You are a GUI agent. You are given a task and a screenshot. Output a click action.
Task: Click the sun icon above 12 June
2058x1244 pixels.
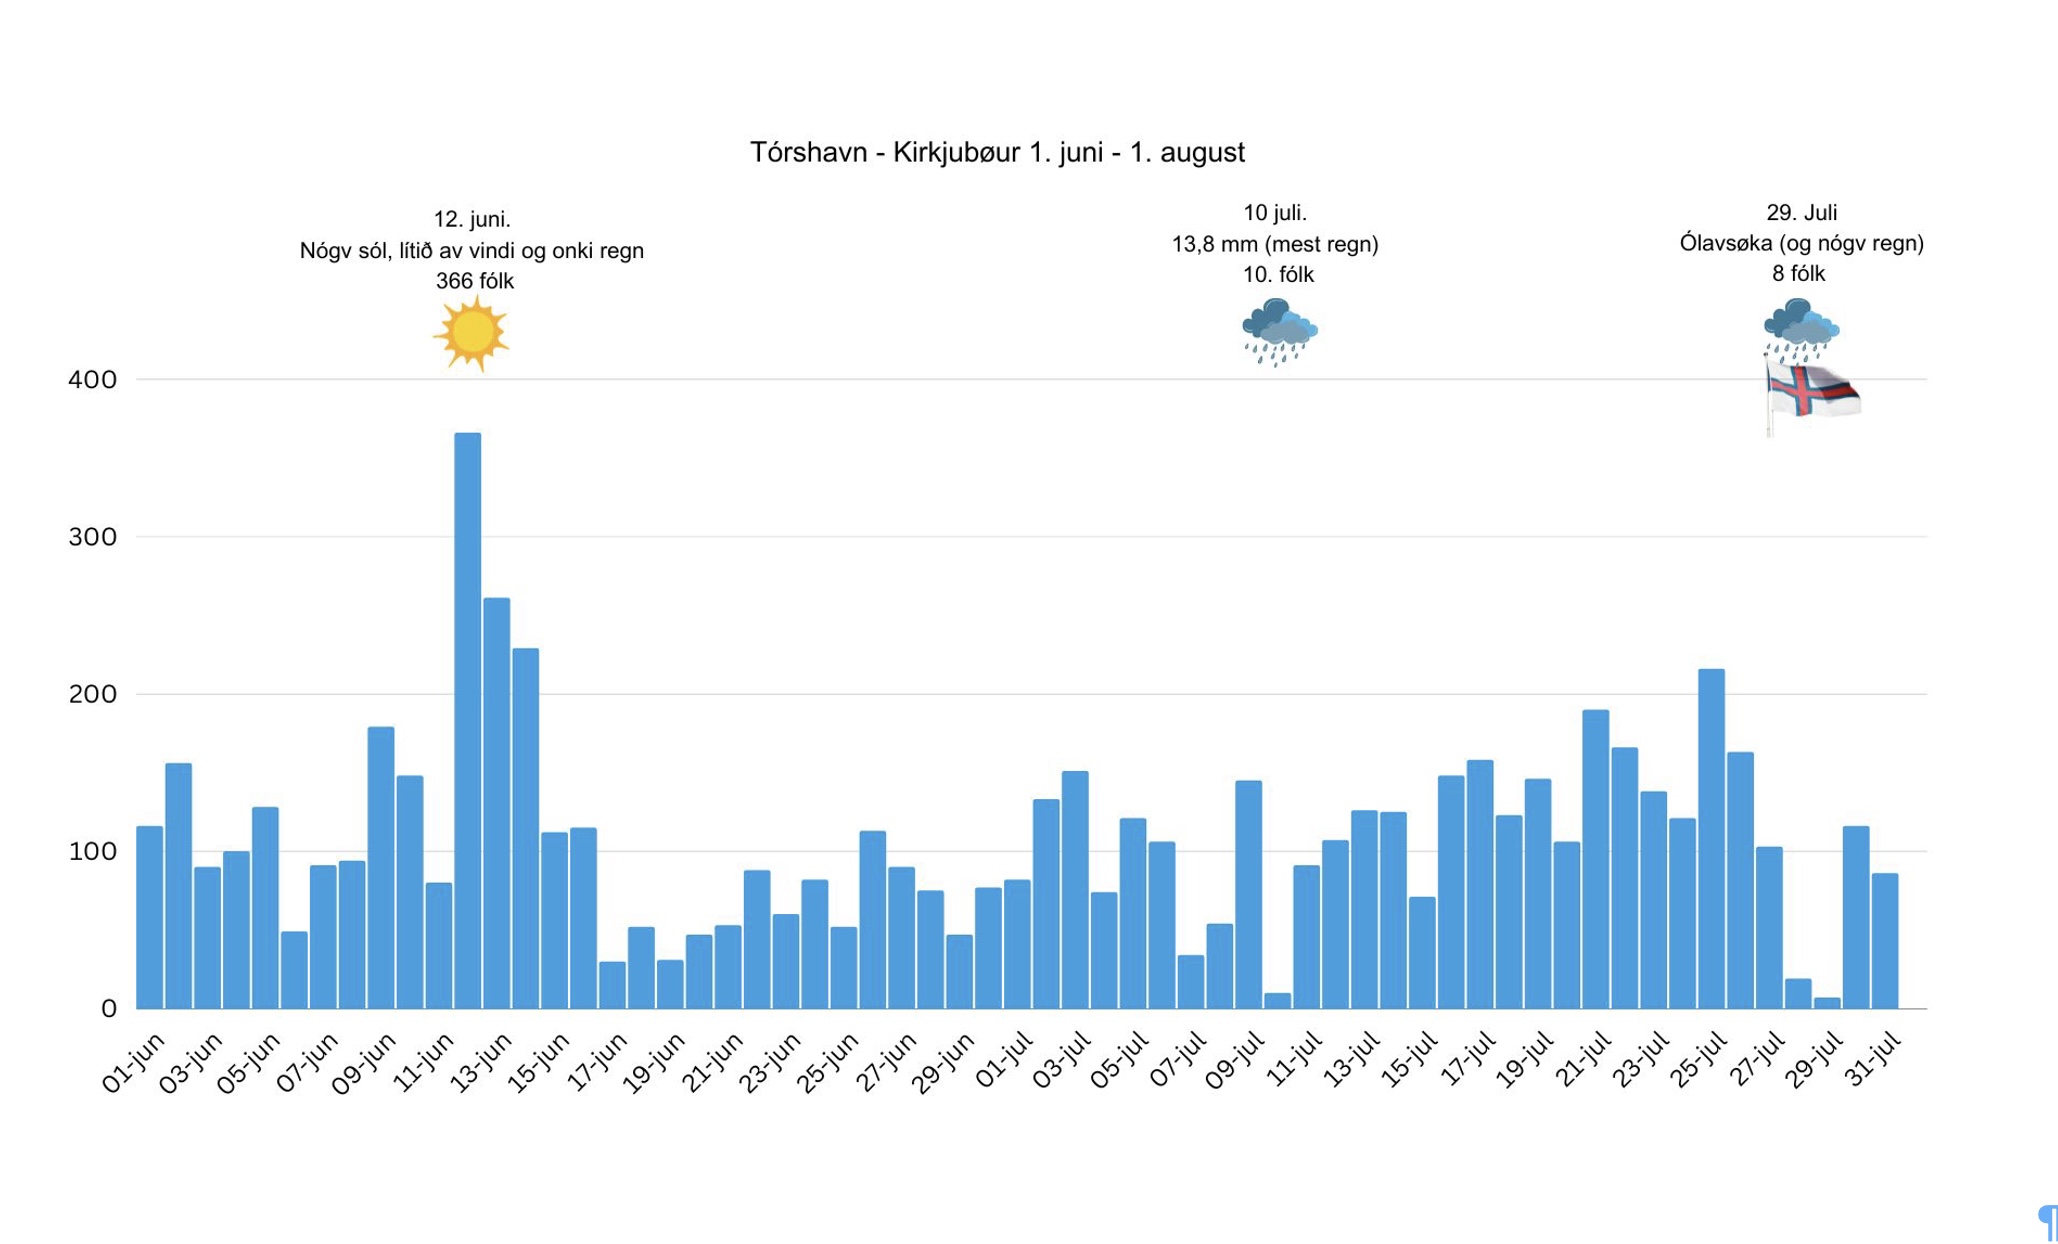[x=472, y=333]
